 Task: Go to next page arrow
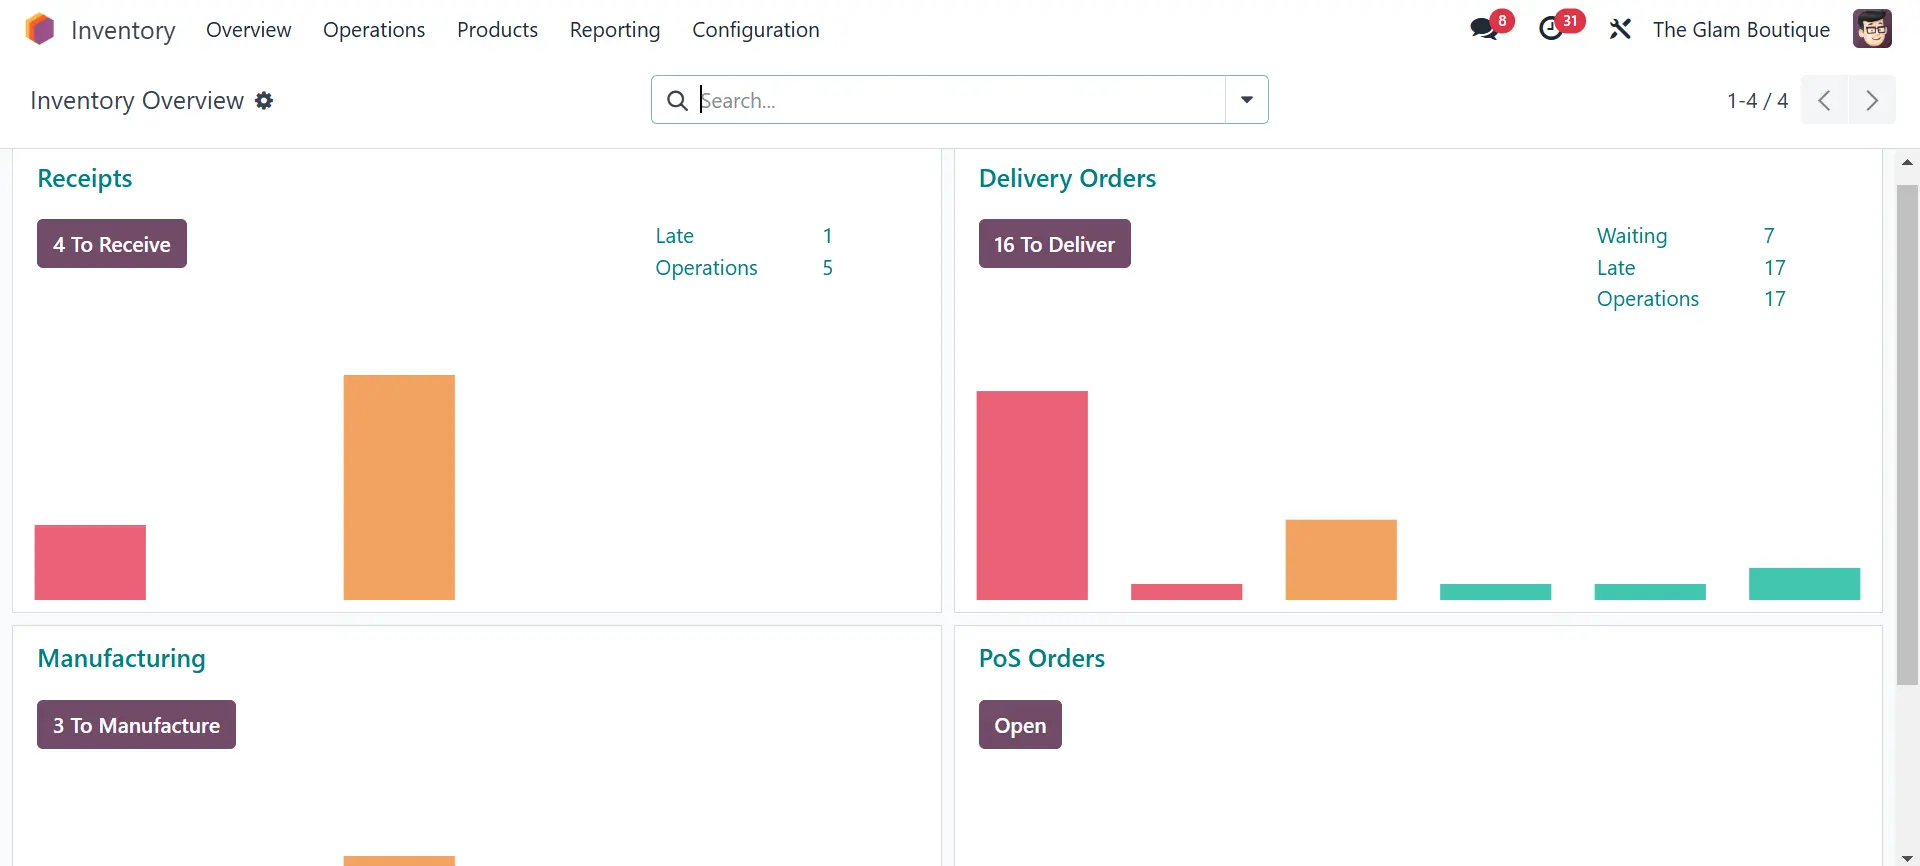(1872, 100)
